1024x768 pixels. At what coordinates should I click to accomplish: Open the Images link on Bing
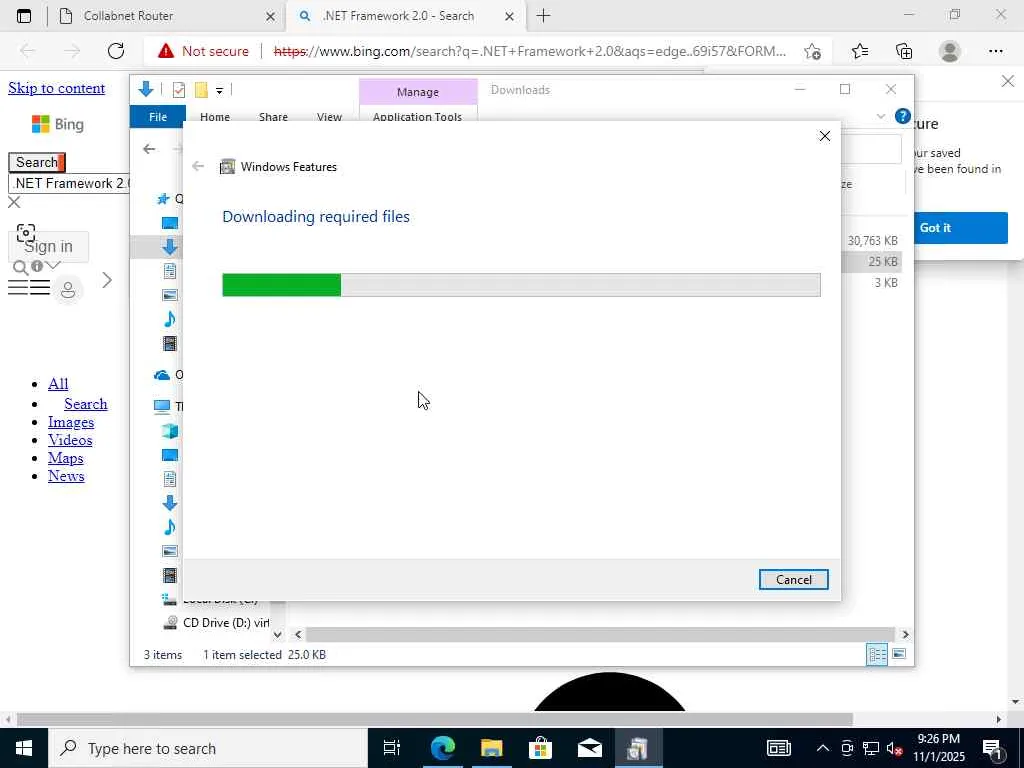(71, 422)
